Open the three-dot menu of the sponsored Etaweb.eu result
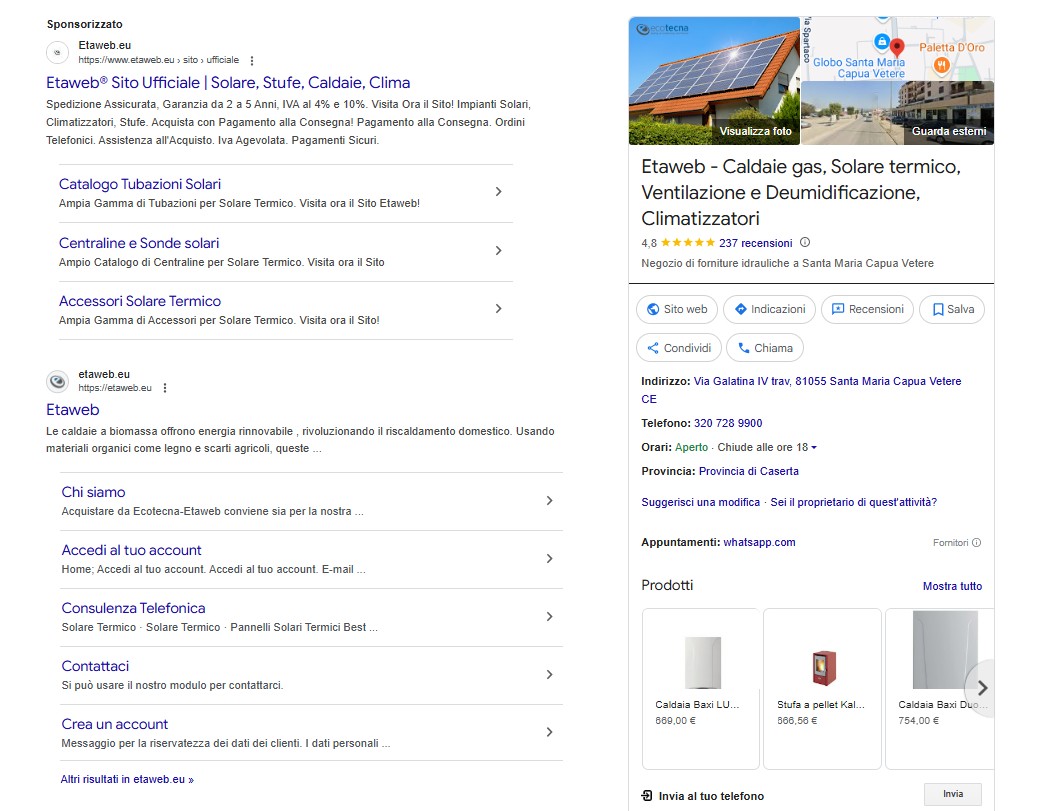1042x811 pixels. 252,60
